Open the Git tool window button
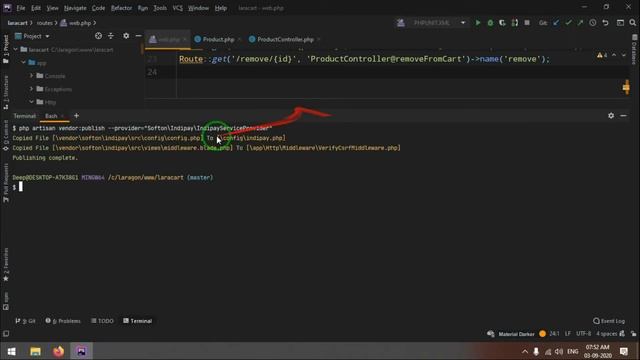 pos(25,321)
